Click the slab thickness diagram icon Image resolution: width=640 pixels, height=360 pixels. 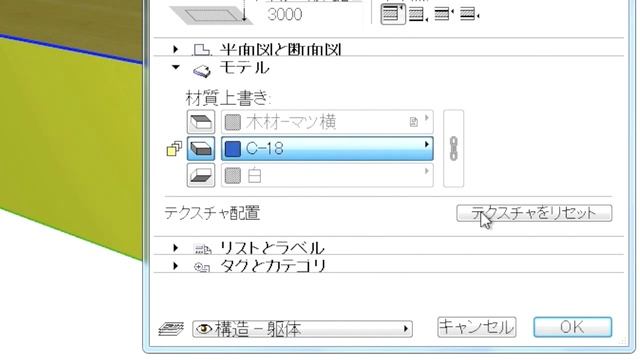pos(210,14)
